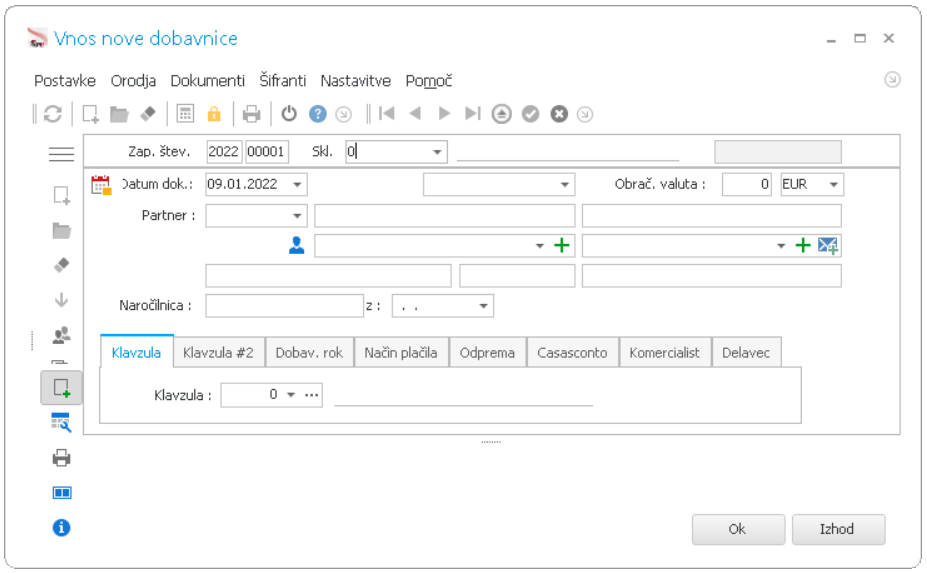Click the eject circle icon in the toolbar

pos(501,114)
